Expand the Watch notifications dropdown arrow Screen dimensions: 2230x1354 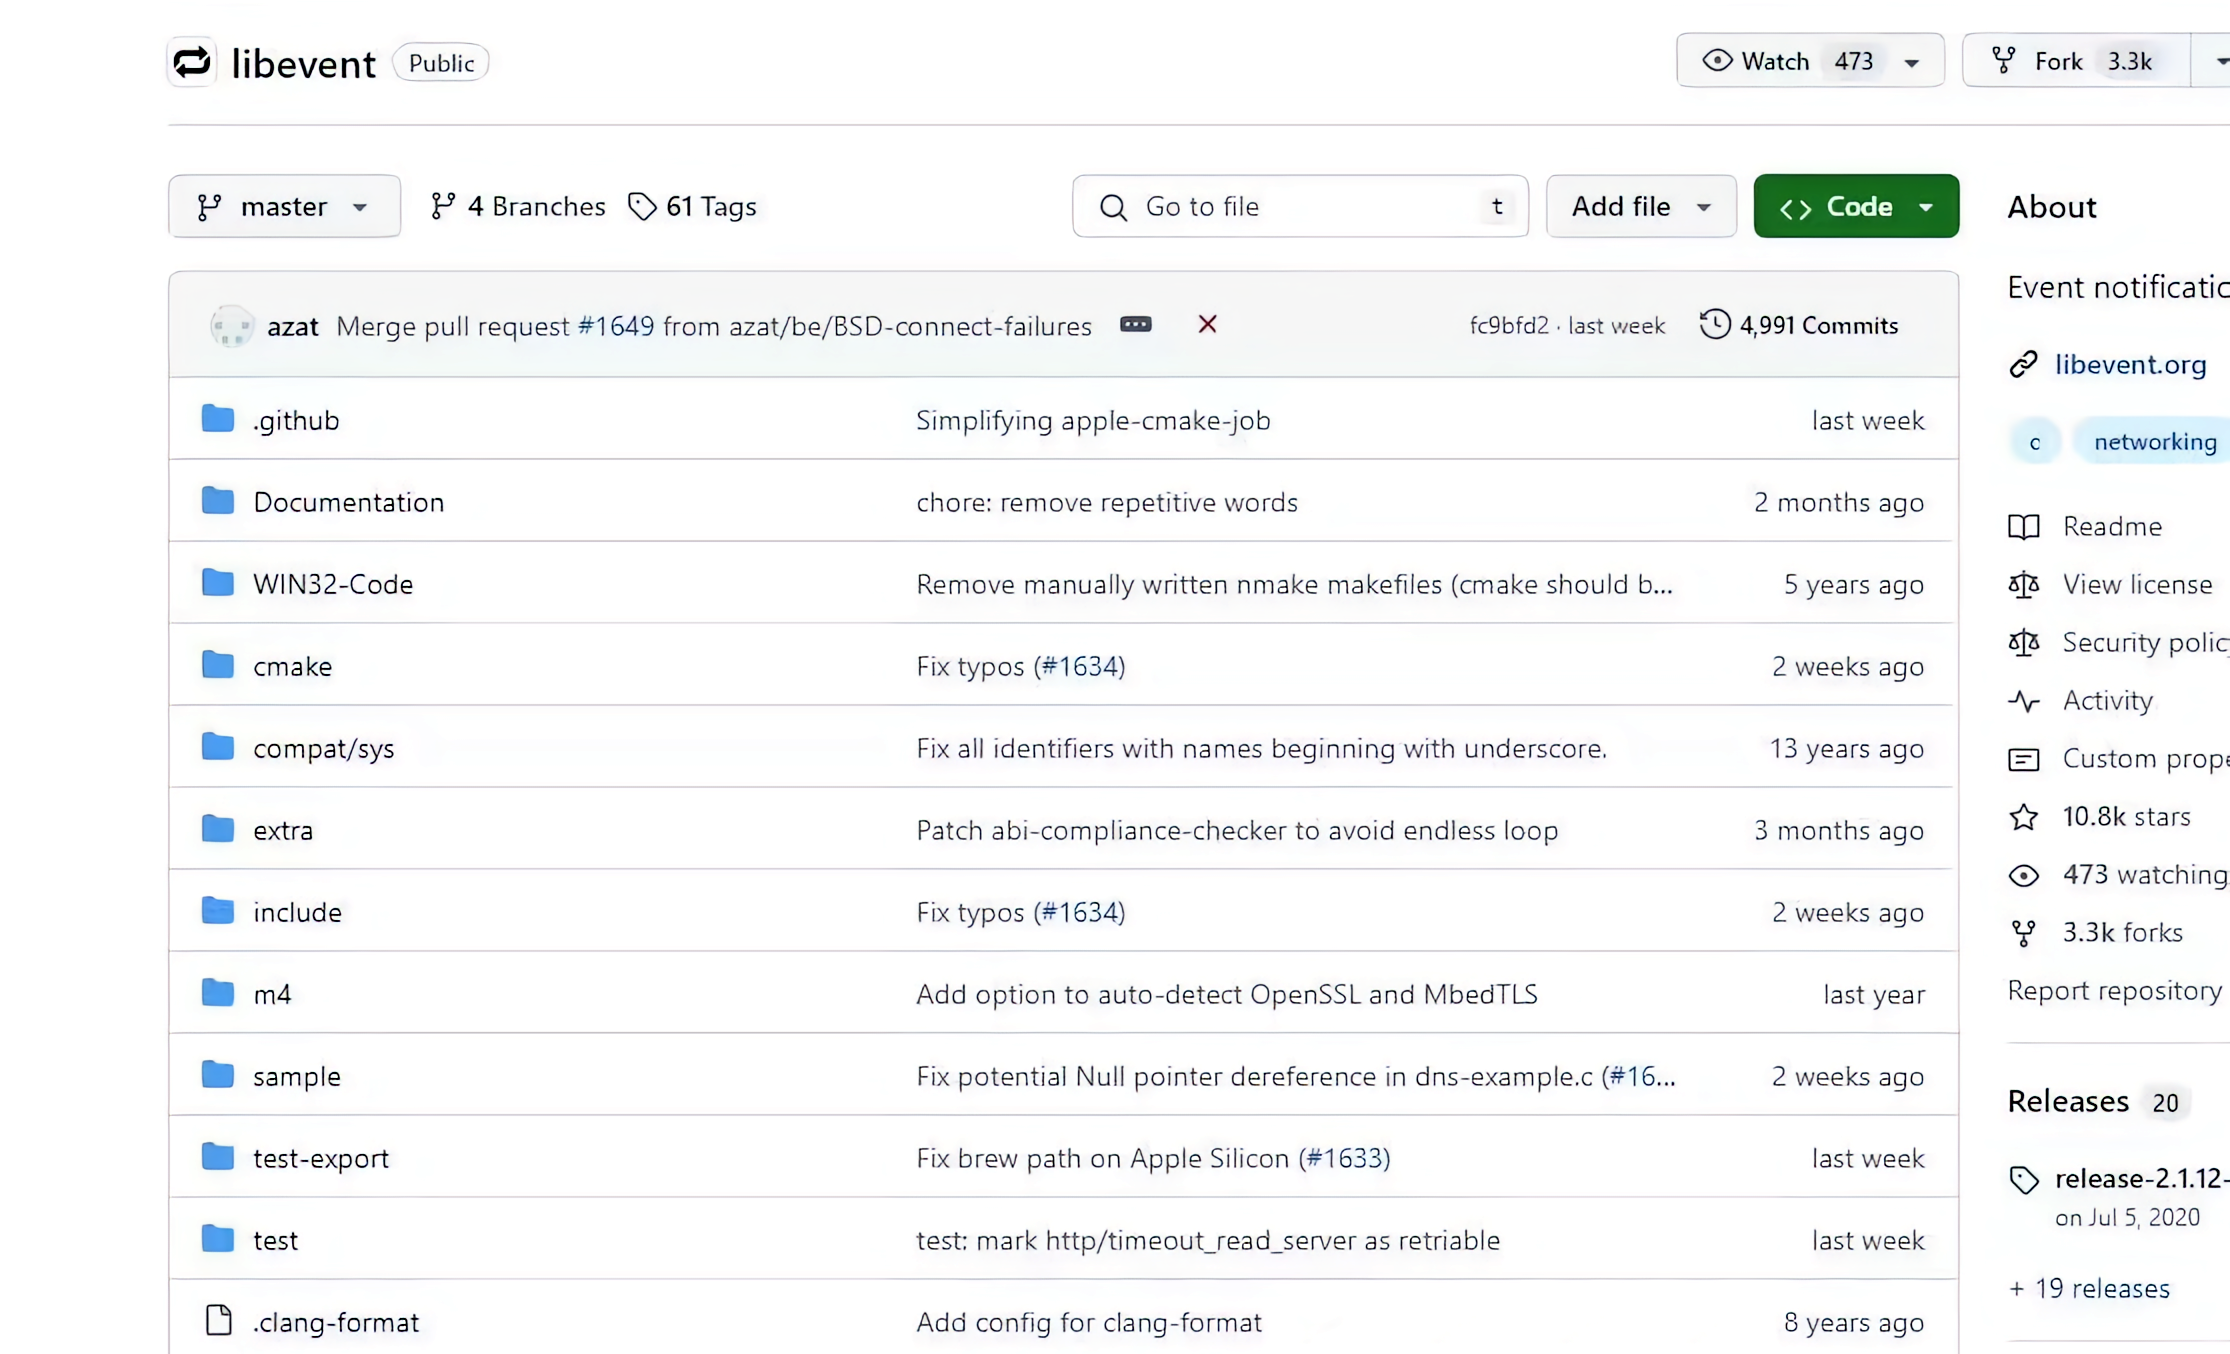(x=1911, y=62)
